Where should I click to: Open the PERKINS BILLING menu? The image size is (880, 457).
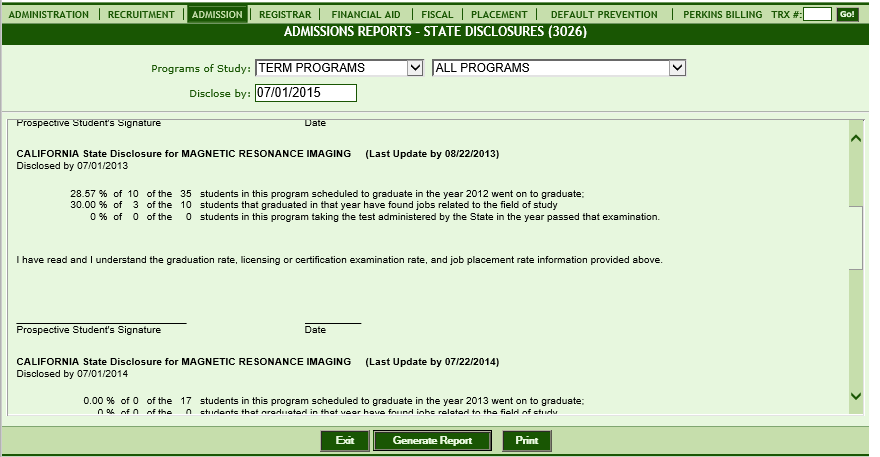722,15
